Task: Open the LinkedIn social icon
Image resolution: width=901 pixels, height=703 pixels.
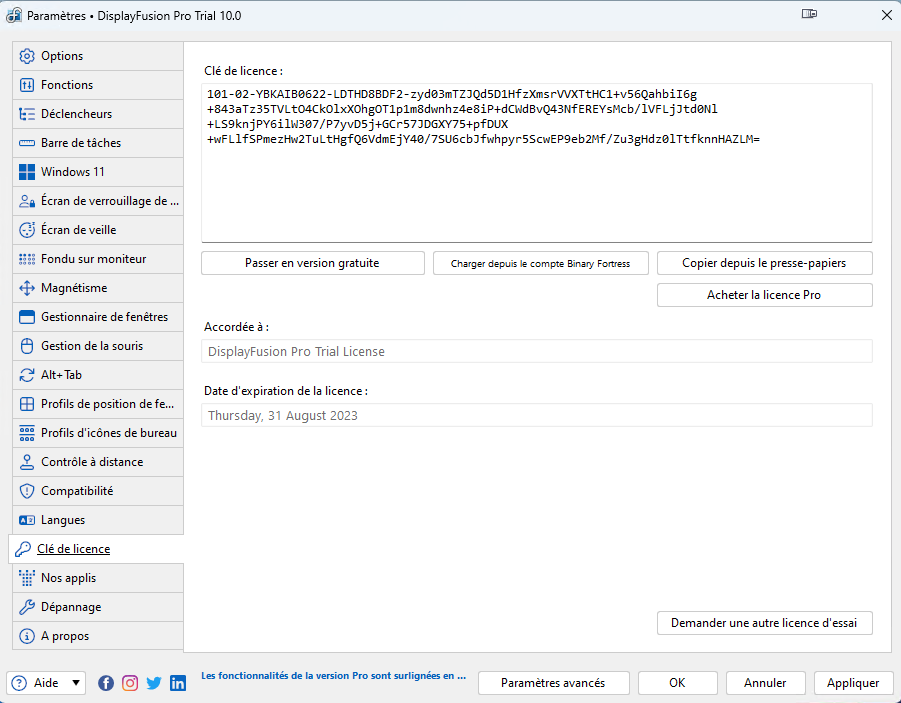Action: tap(178, 683)
